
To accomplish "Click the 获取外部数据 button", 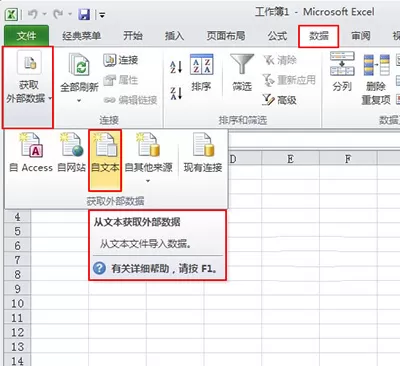I will (x=28, y=87).
